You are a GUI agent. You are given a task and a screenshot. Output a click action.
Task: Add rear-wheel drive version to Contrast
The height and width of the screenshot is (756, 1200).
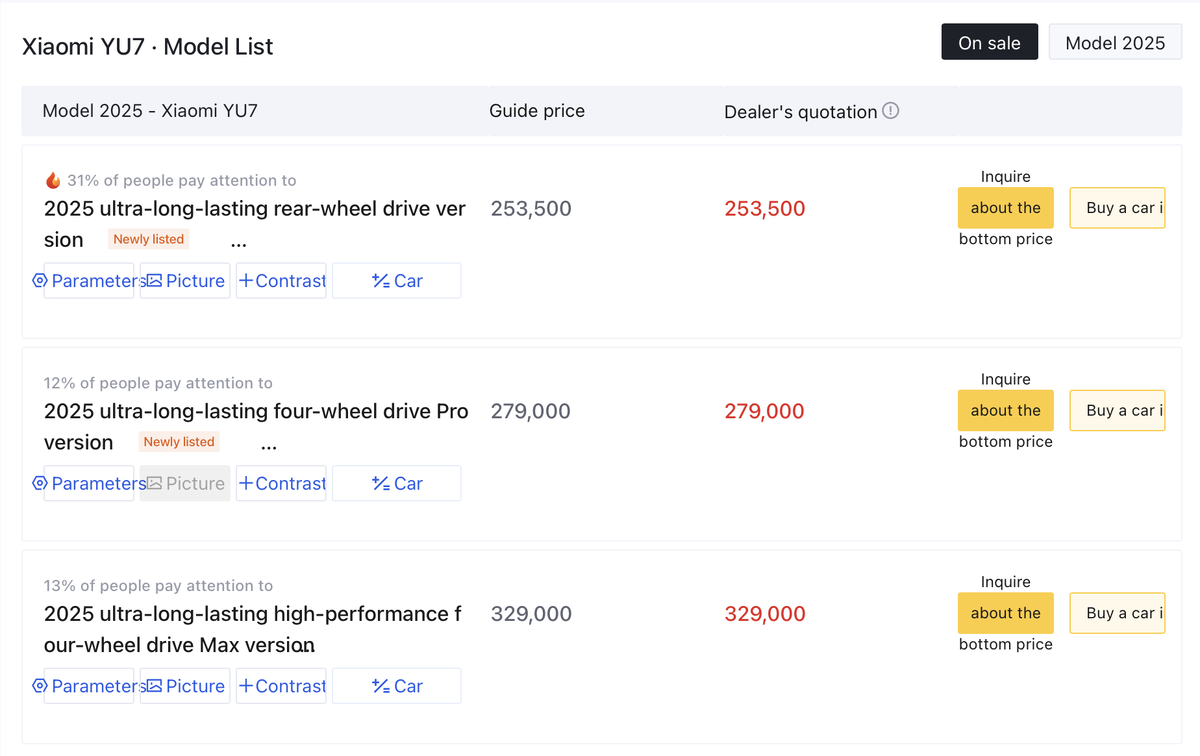[x=281, y=281]
